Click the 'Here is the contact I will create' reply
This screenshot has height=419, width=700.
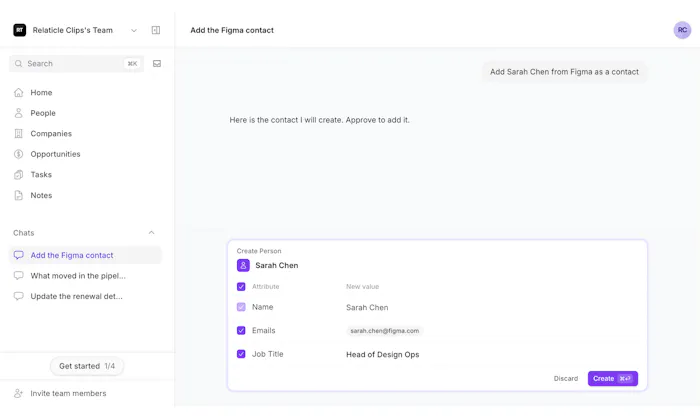coord(320,120)
